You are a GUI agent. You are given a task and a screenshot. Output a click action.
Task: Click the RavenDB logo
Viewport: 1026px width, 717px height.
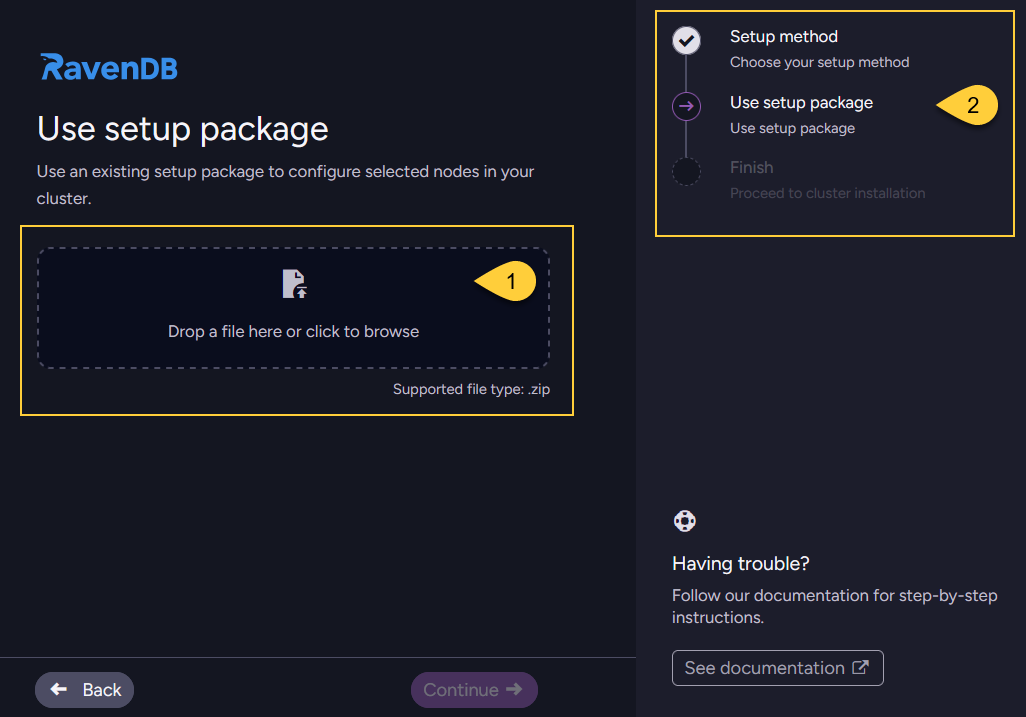108,65
